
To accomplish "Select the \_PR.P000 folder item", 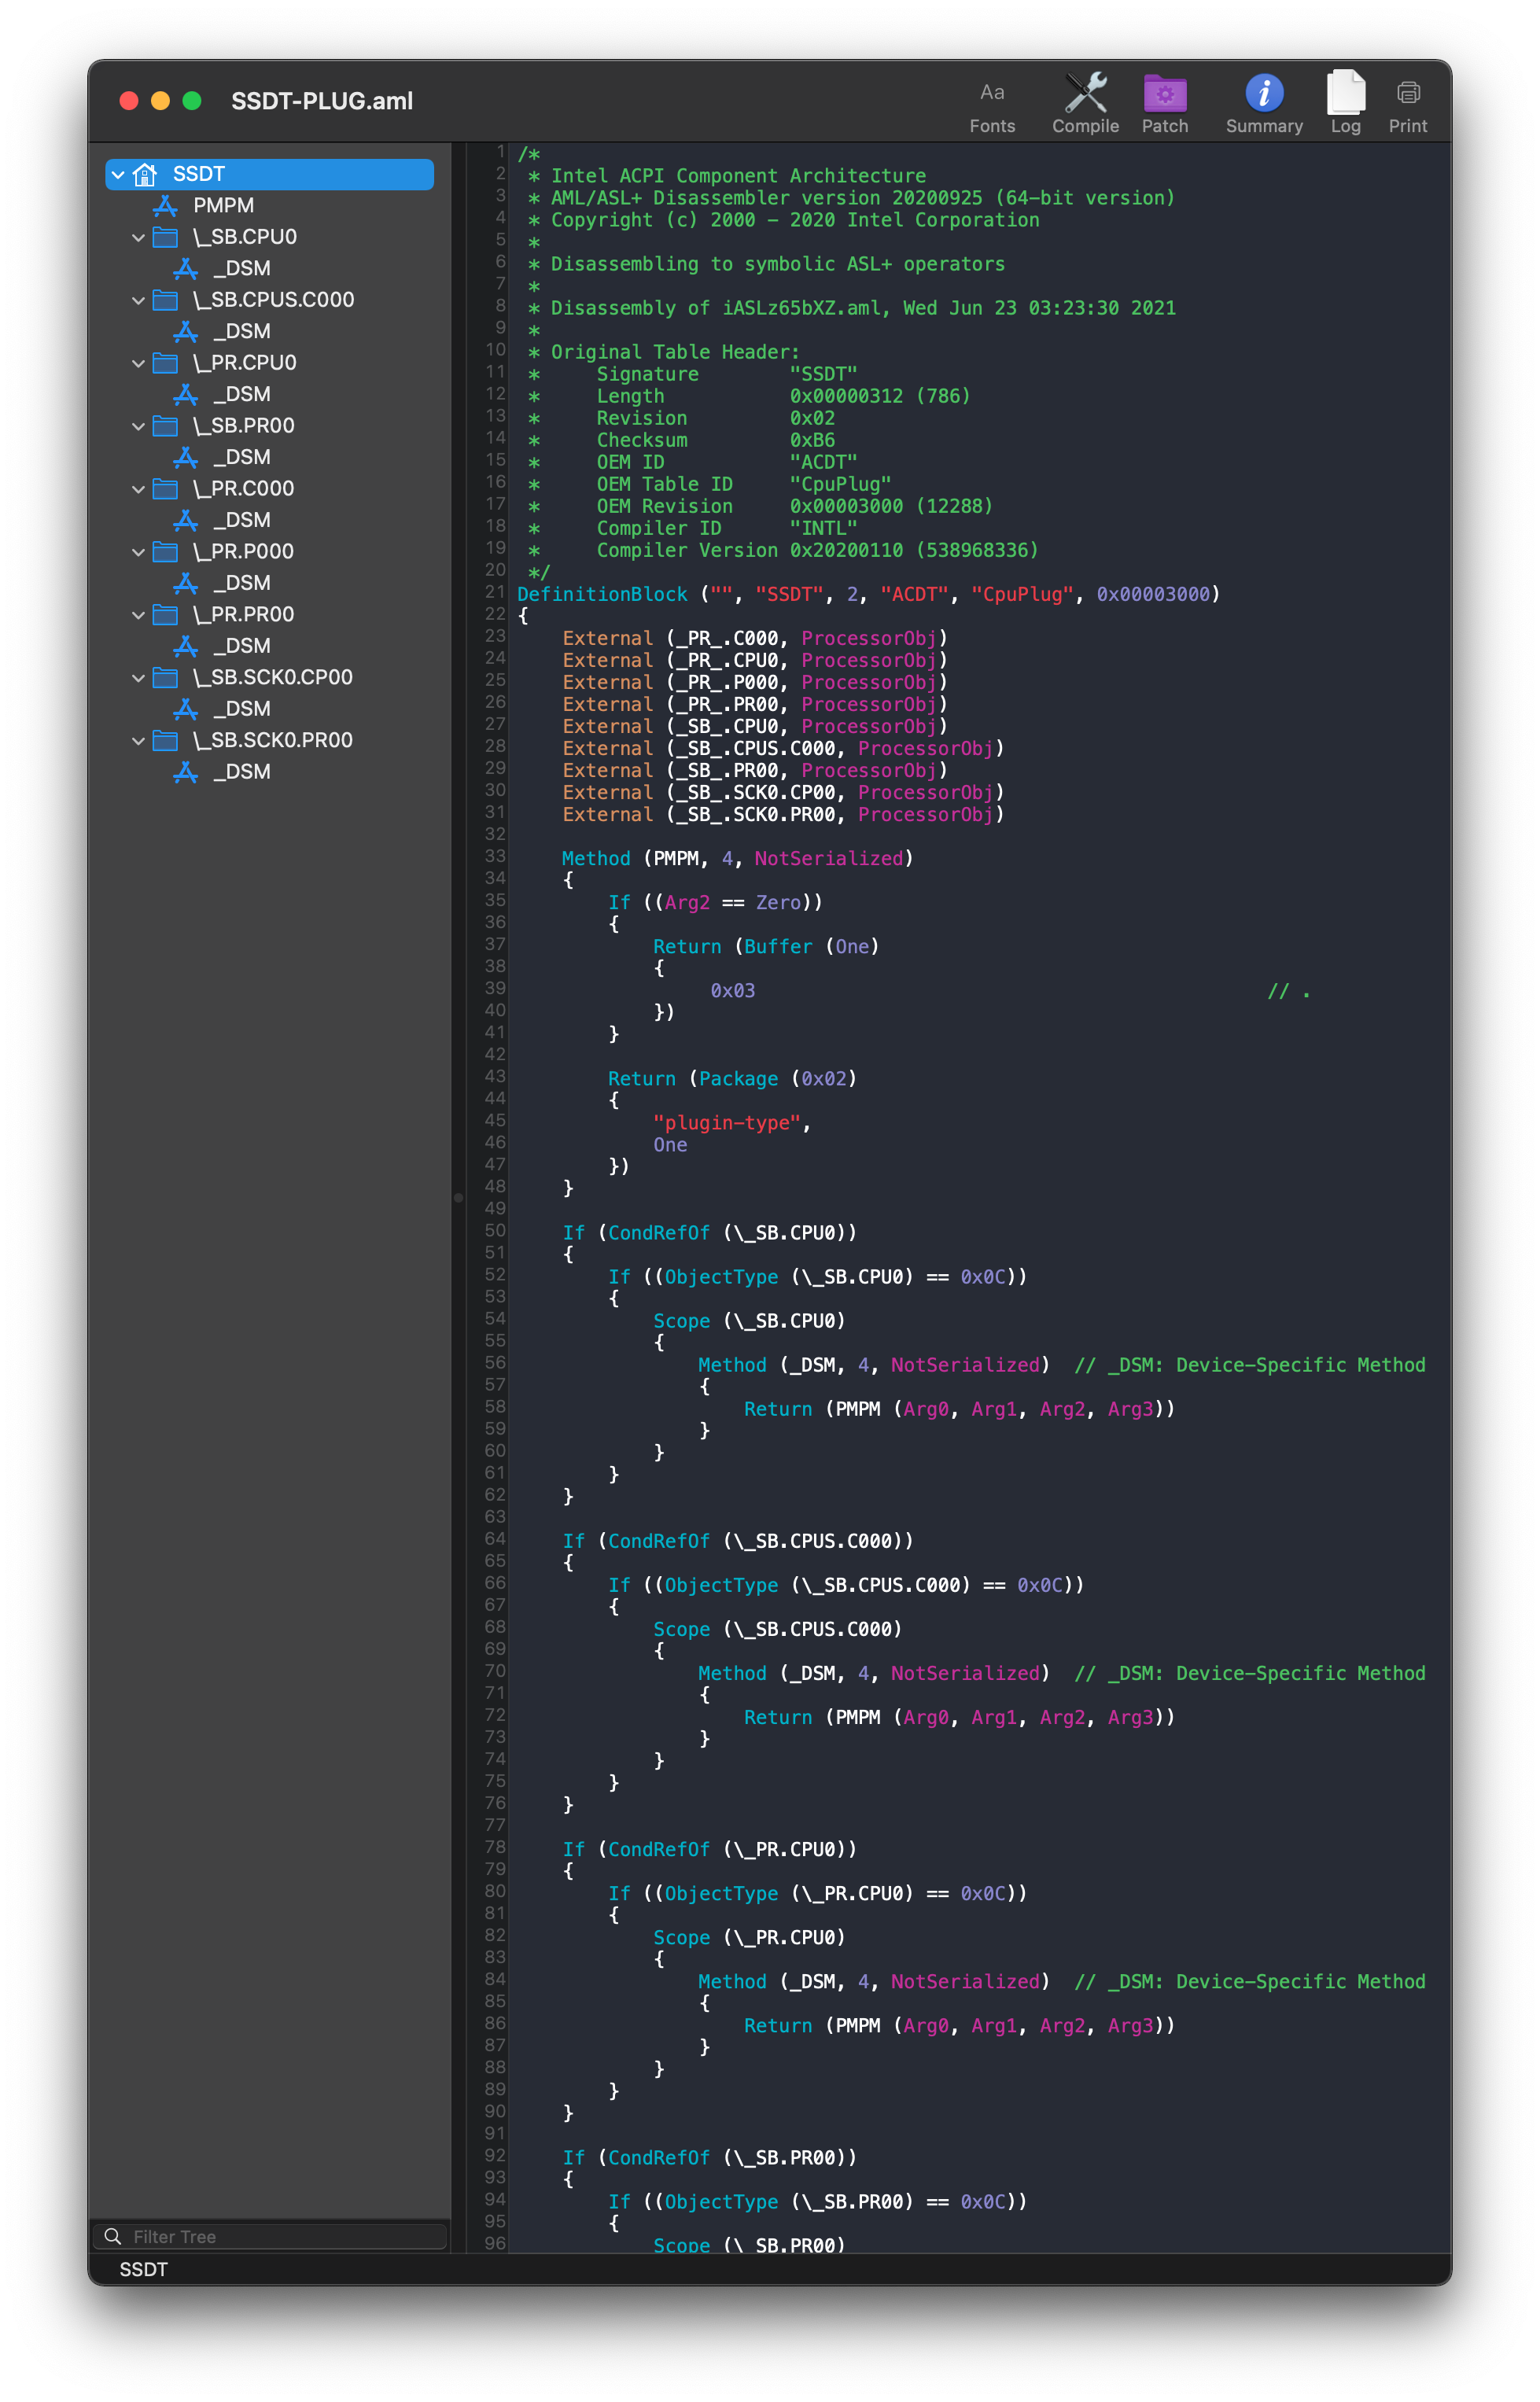I will coord(243,552).
